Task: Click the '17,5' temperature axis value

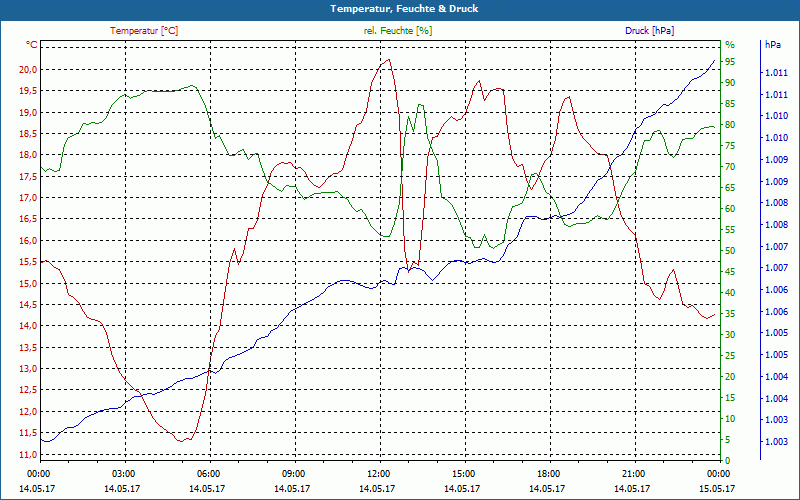Action: coord(29,177)
